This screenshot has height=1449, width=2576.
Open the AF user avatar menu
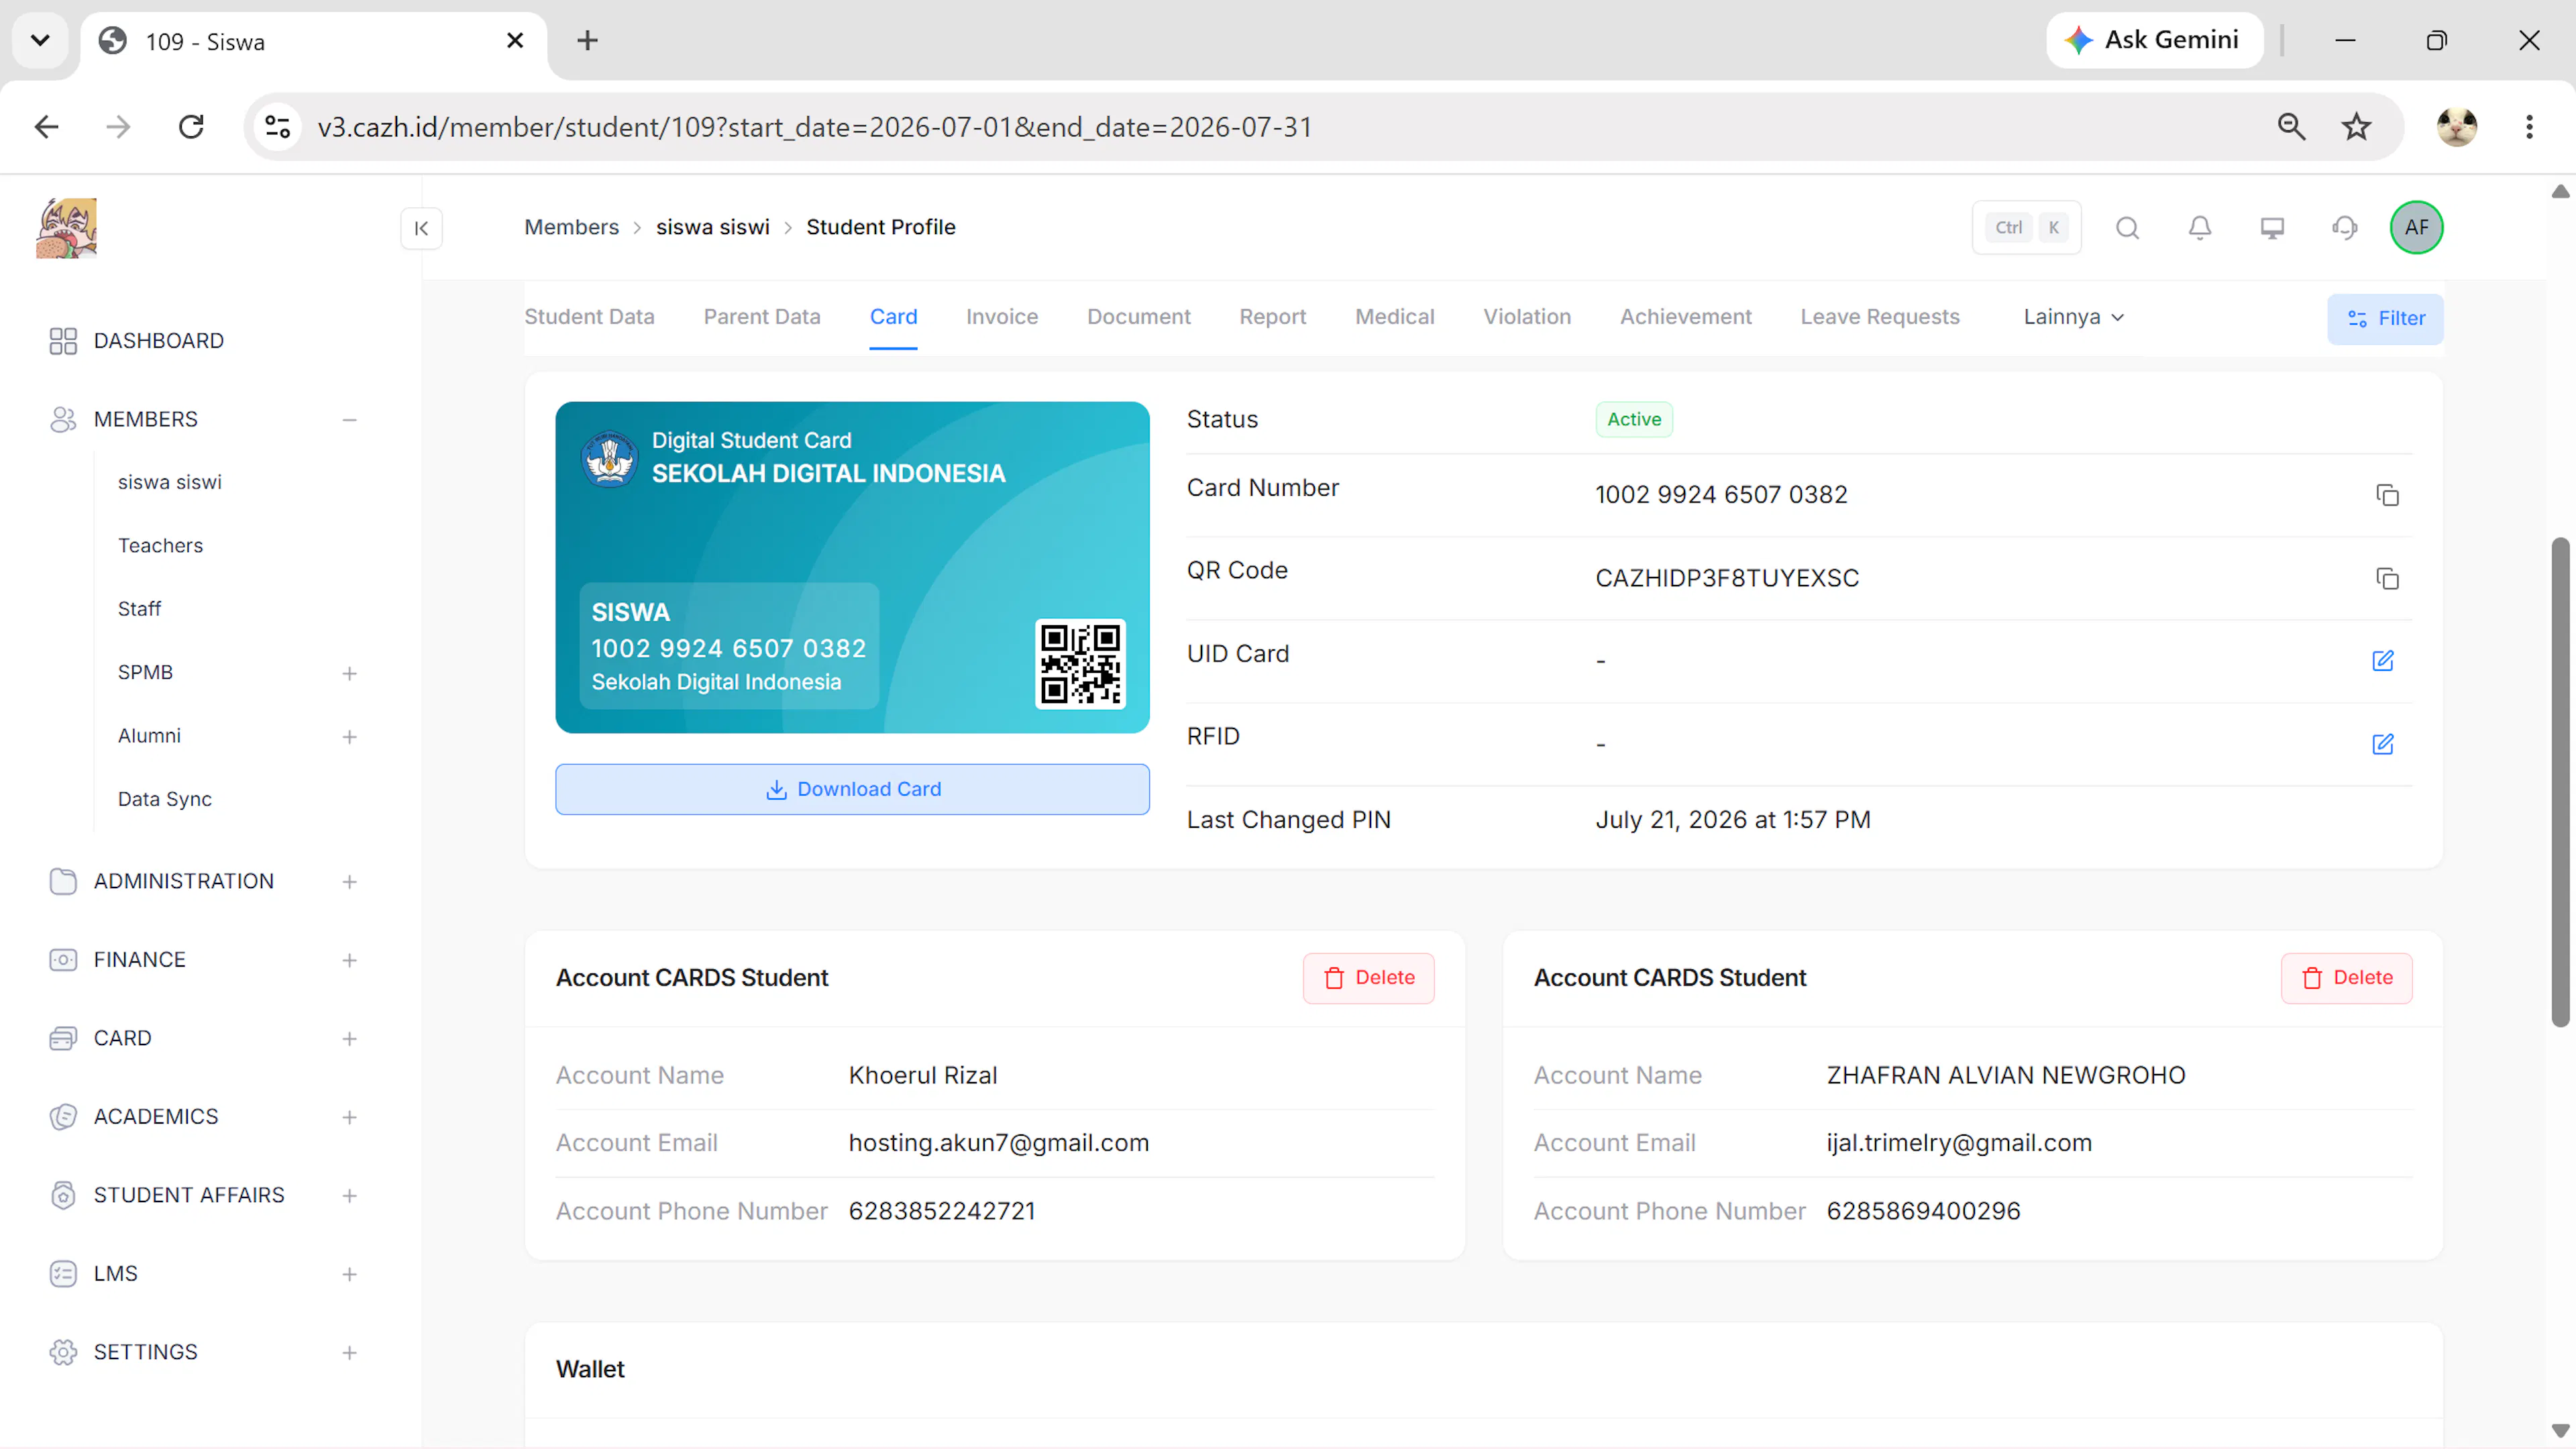coord(2416,228)
